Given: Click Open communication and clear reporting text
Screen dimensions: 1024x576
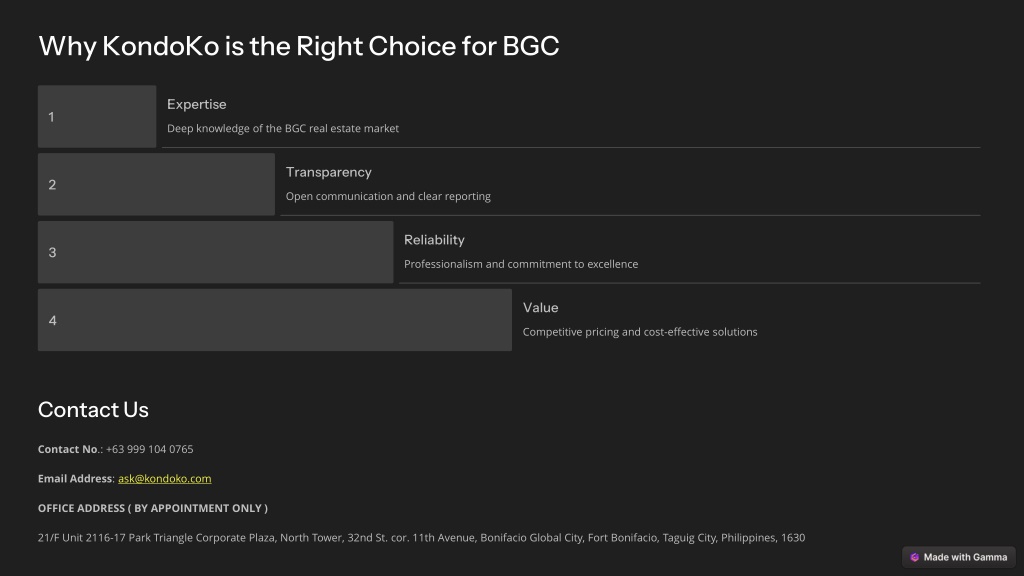Looking at the screenshot, I should 388,197.
